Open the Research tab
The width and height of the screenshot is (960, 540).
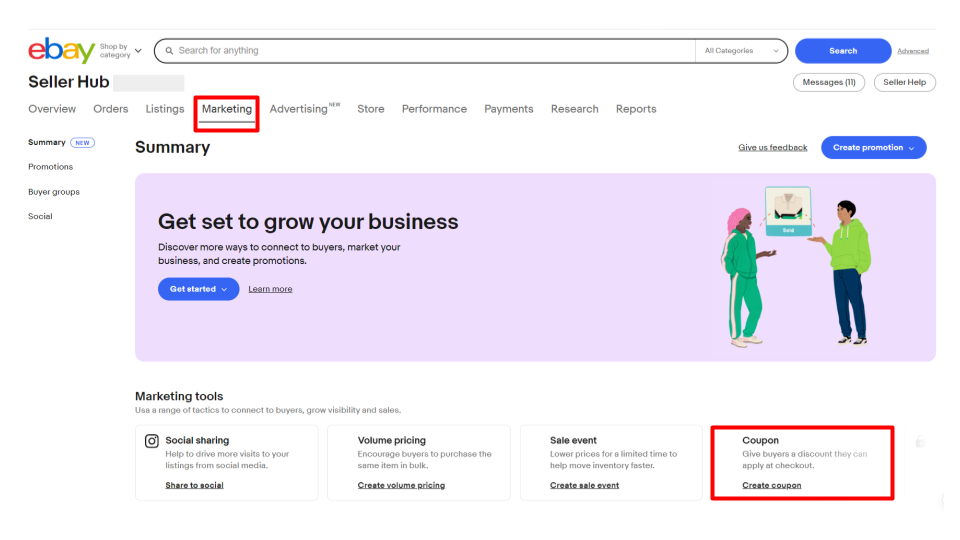pyautogui.click(x=574, y=109)
